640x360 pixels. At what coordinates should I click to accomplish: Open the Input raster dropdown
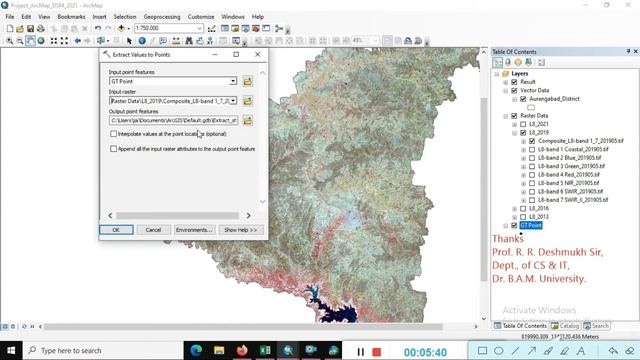pyautogui.click(x=233, y=101)
